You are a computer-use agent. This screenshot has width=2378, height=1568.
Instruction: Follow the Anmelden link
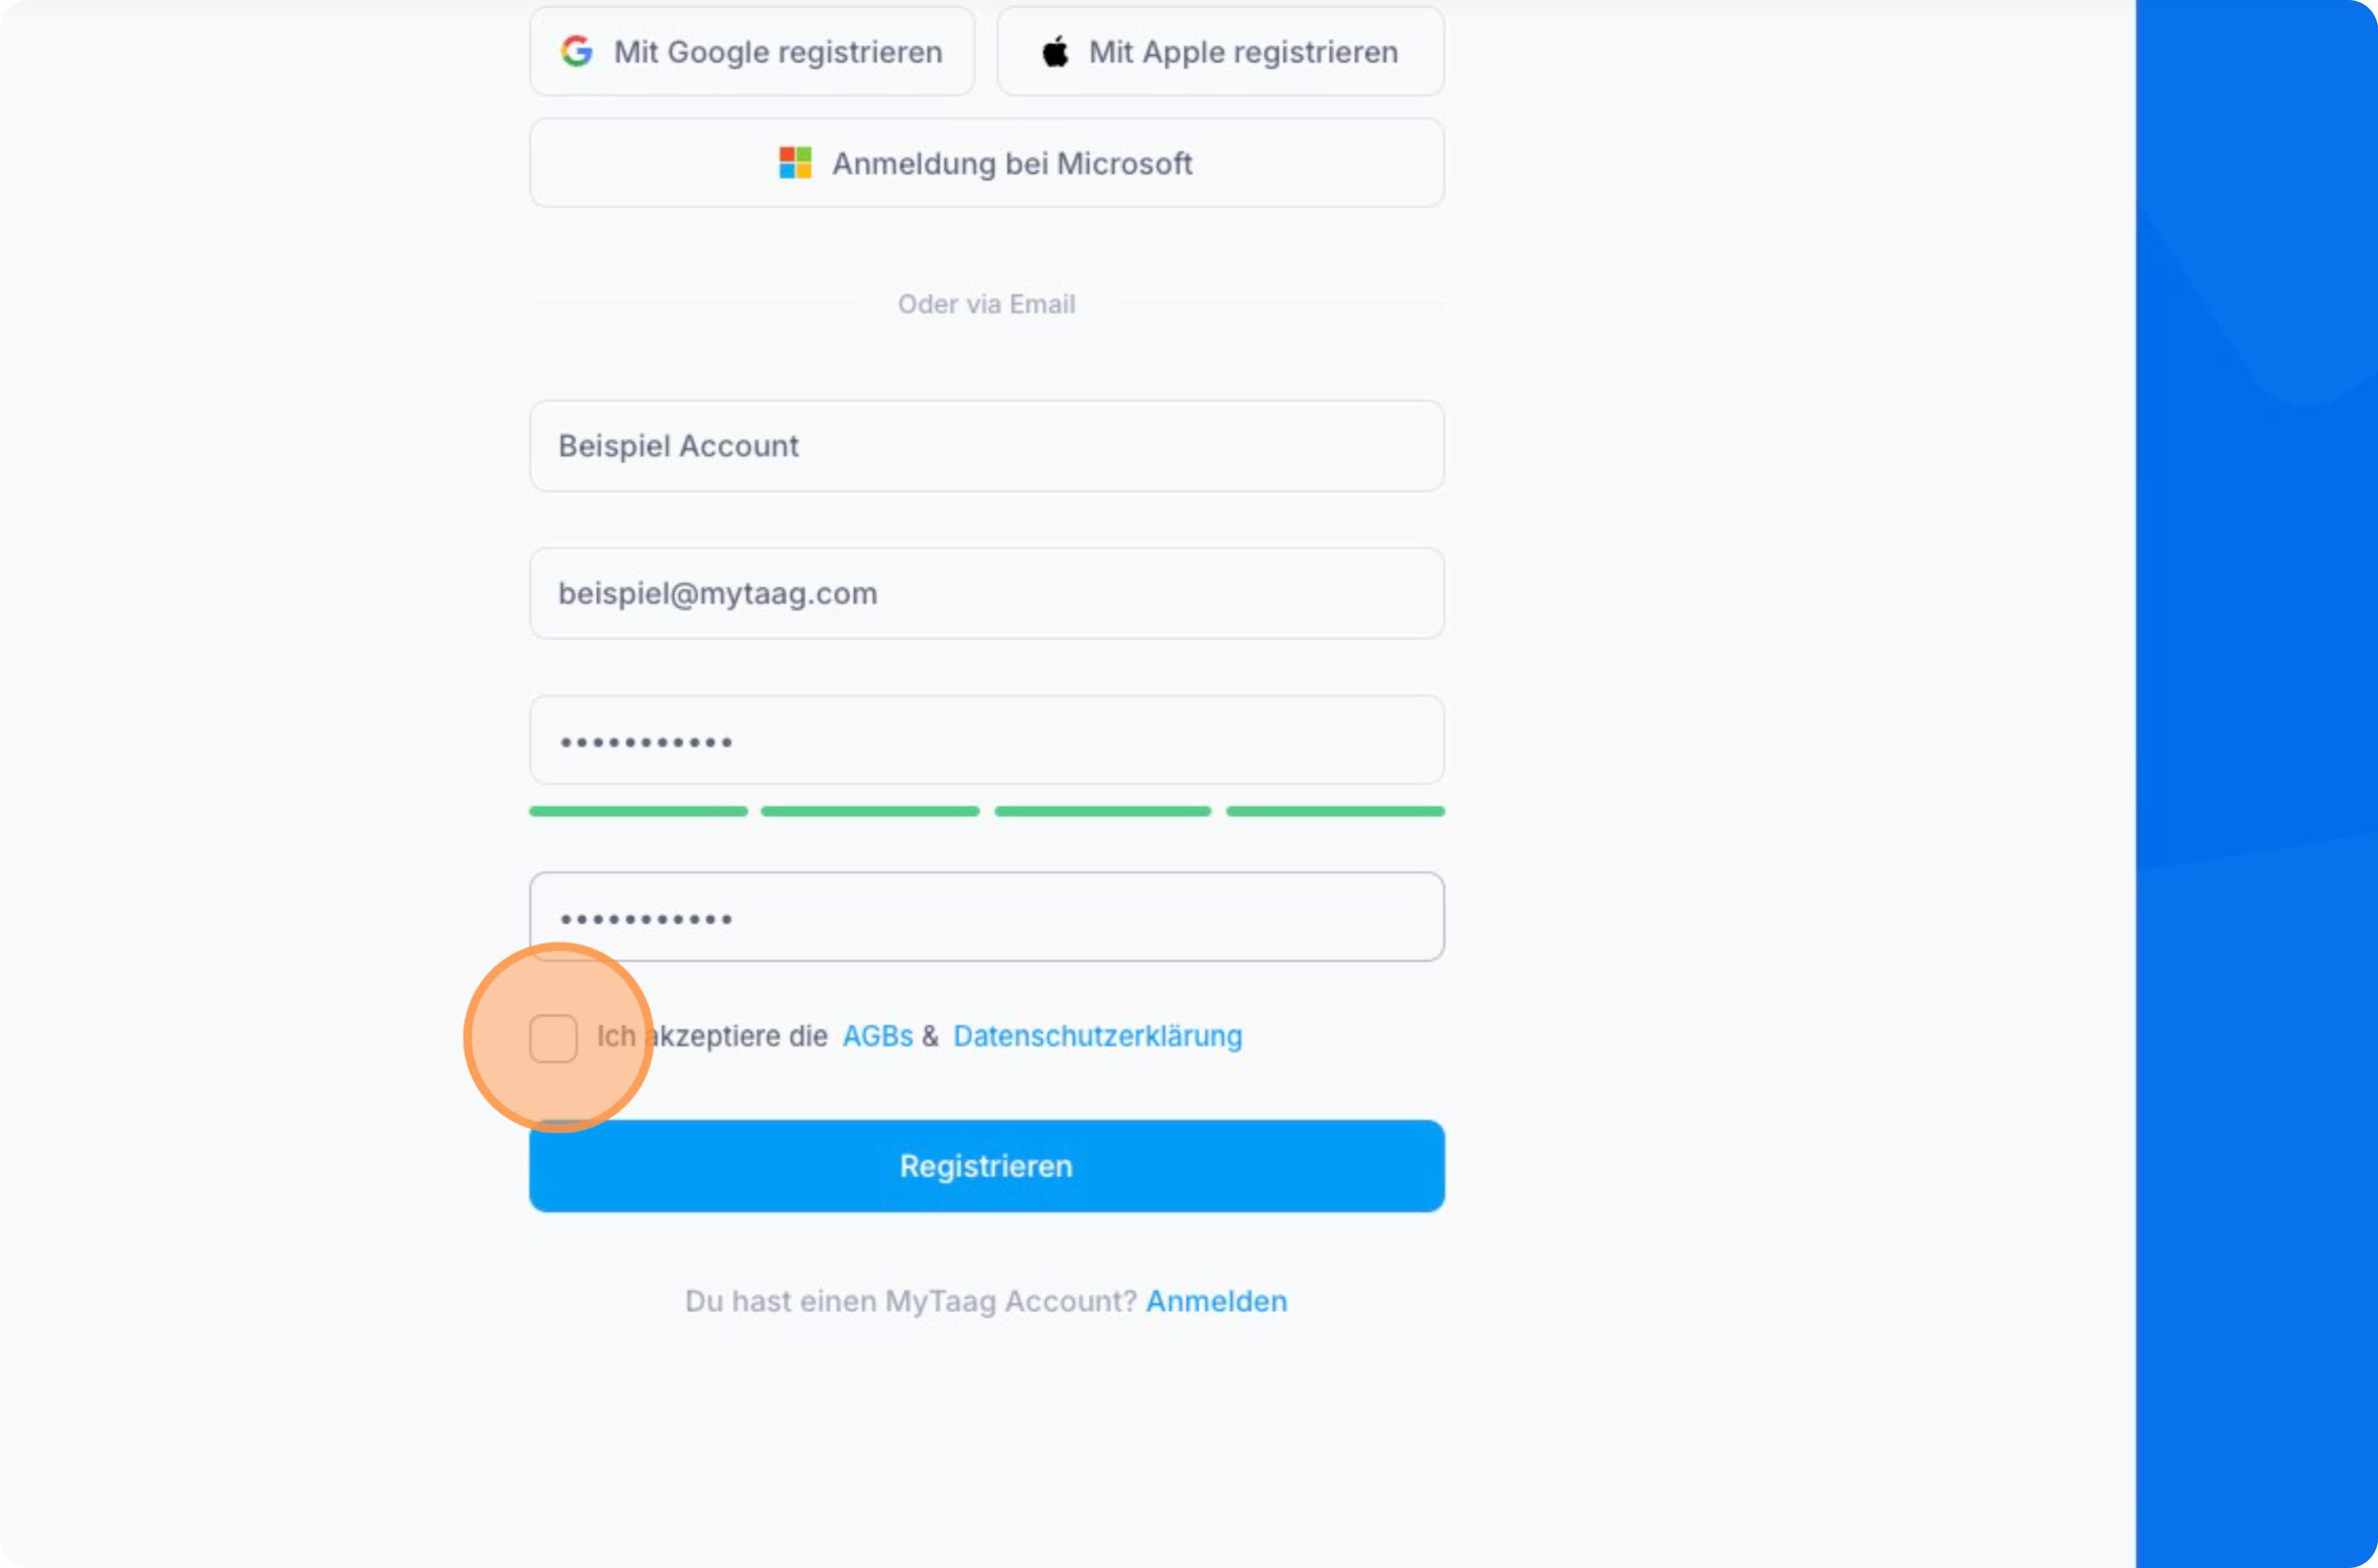pyautogui.click(x=1216, y=1301)
